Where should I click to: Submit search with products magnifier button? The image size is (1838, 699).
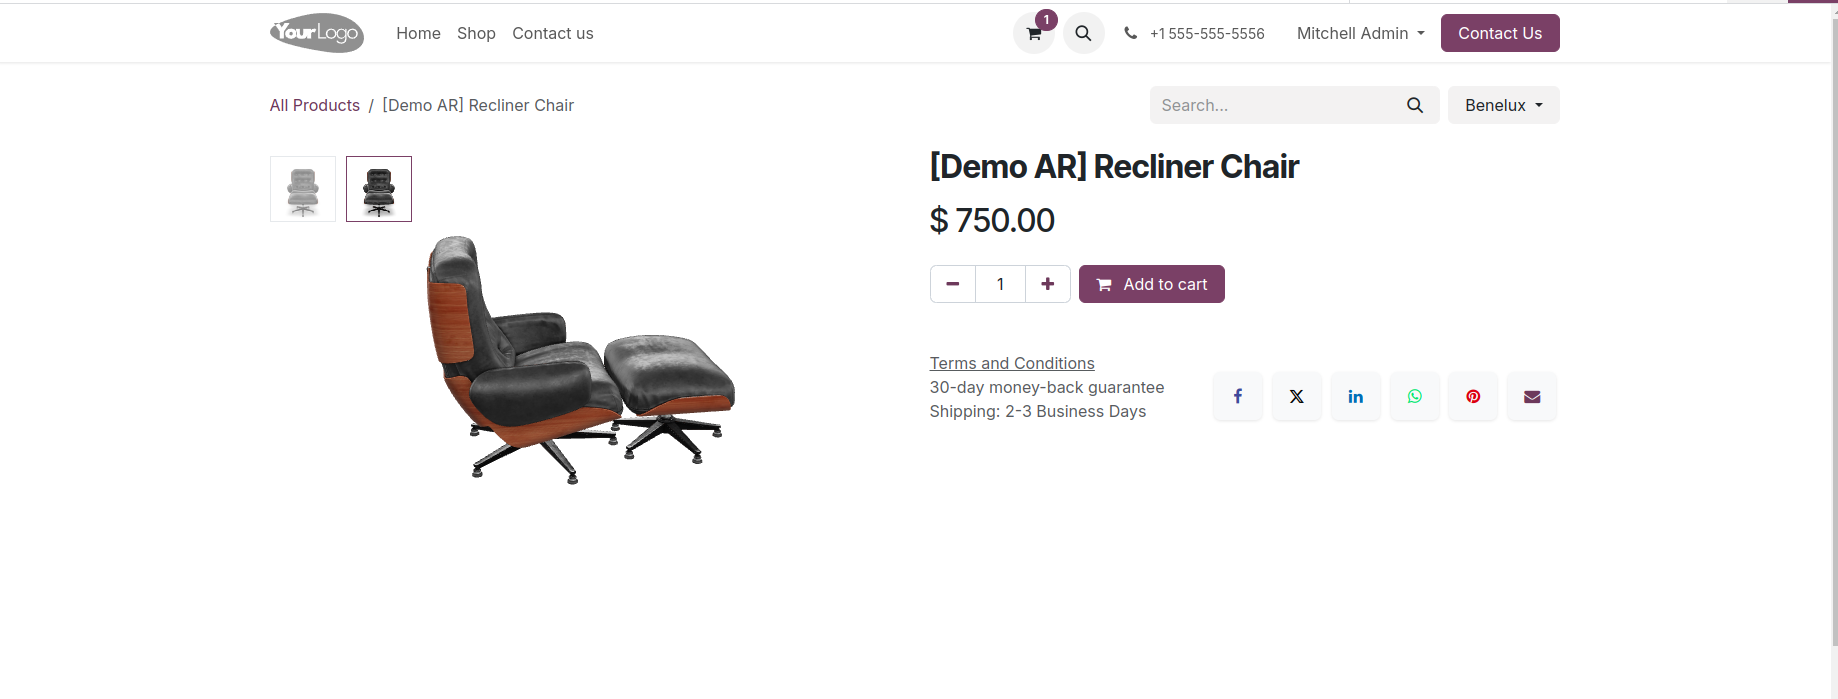click(1415, 105)
